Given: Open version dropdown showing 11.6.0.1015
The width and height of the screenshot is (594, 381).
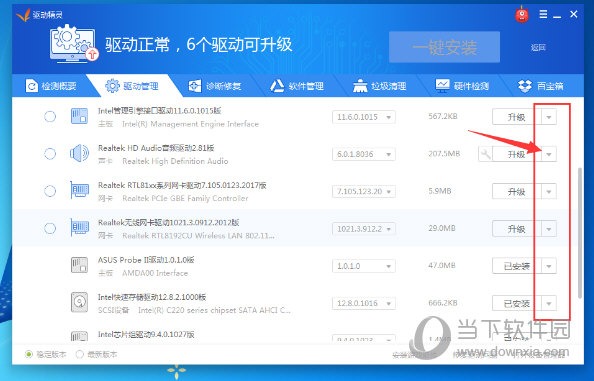Looking at the screenshot, I should [364, 117].
